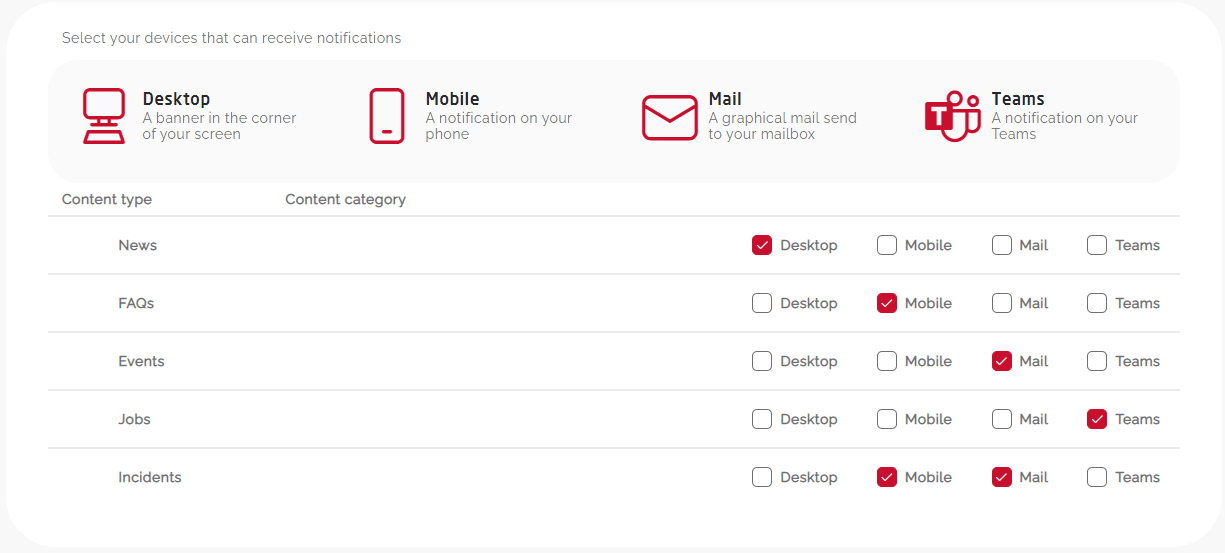The width and height of the screenshot is (1225, 553).
Task: Click the Desktop computer icon
Action: coord(104,116)
